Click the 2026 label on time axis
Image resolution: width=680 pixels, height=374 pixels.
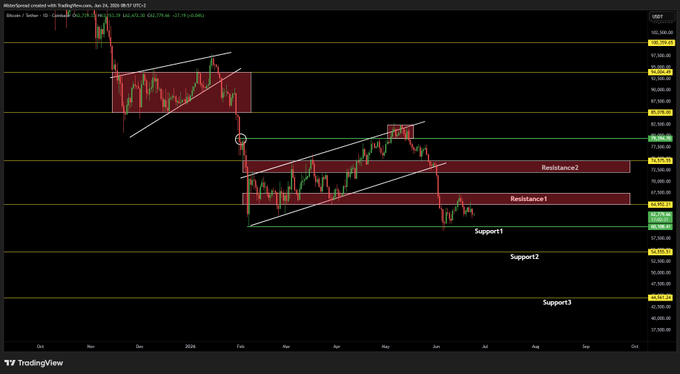[190, 346]
